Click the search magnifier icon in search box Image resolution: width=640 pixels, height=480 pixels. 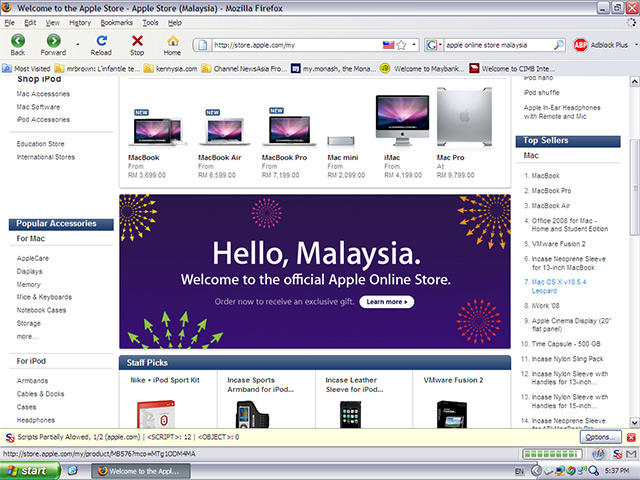click(558, 45)
